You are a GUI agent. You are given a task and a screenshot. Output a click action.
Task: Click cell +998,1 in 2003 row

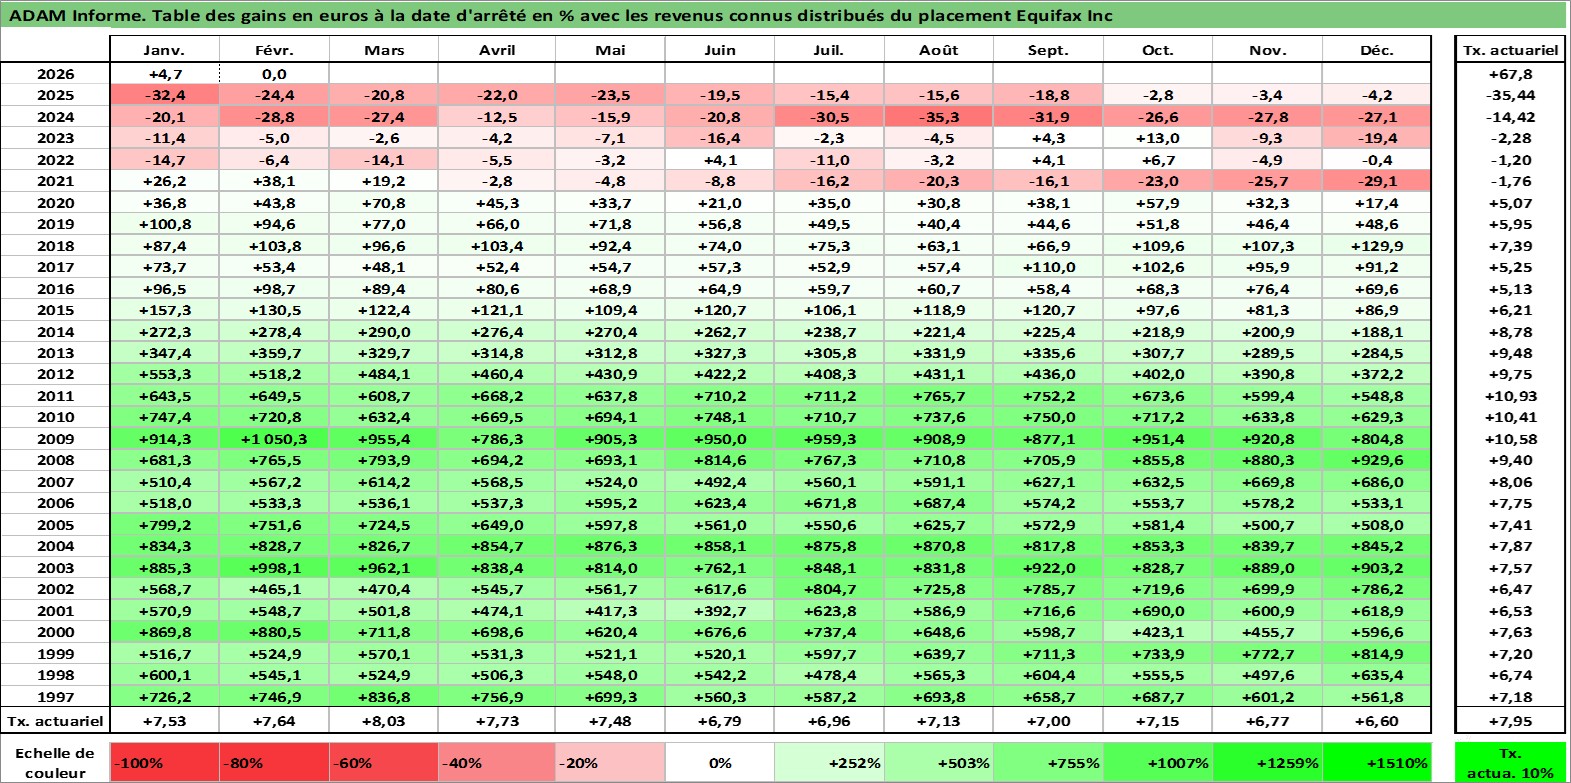click(x=274, y=568)
